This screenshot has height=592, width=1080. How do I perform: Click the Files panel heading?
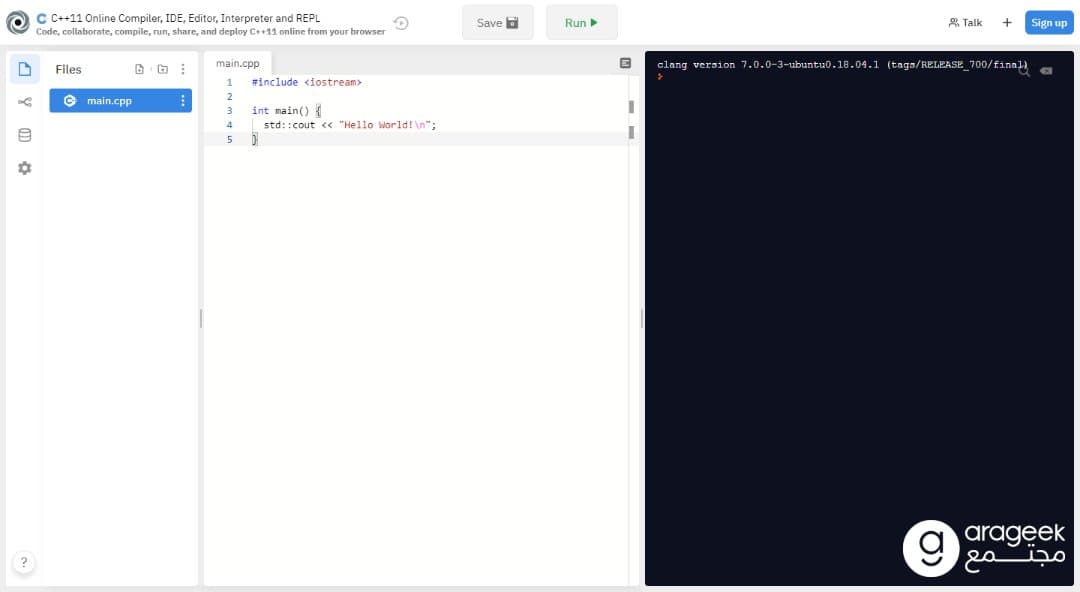pyautogui.click(x=68, y=69)
